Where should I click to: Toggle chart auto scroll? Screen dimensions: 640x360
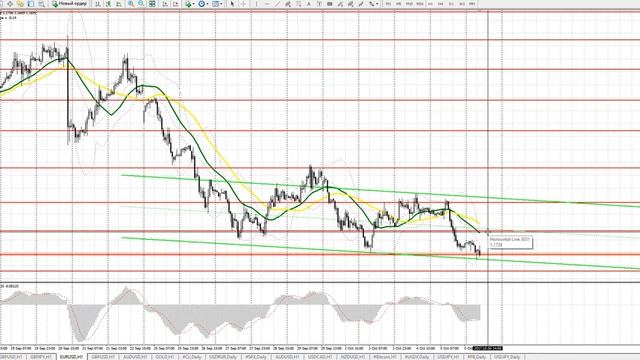[165, 4]
